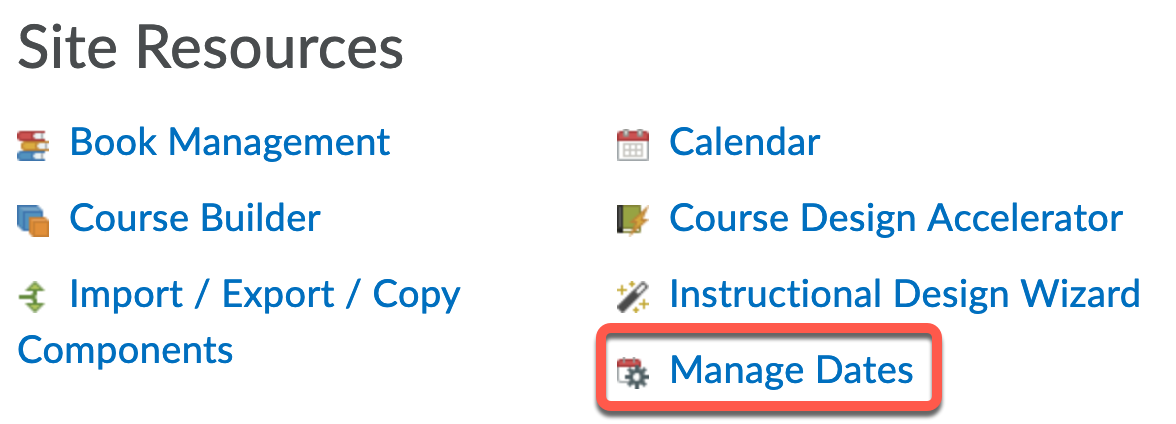The image size is (1176, 424).
Task: Open the Book Management link
Action: pos(229,142)
